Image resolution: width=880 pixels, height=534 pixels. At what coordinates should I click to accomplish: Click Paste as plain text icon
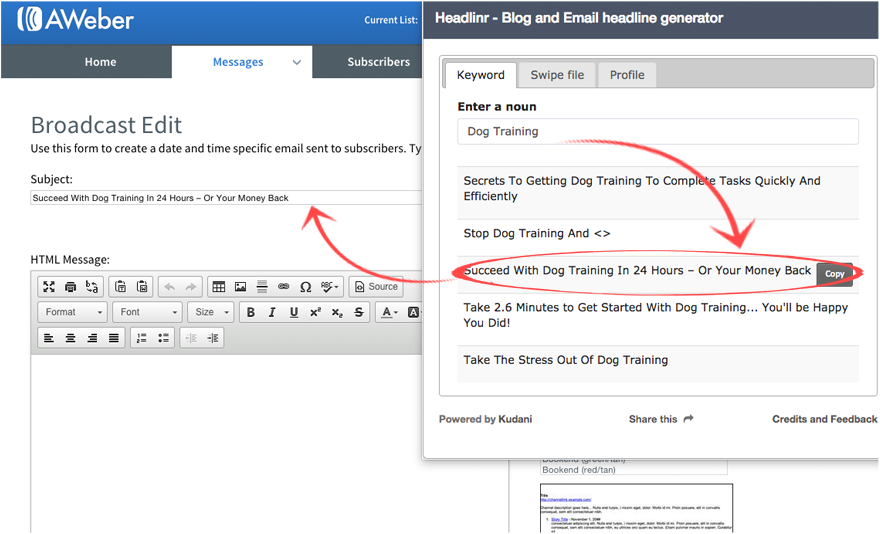click(121, 286)
